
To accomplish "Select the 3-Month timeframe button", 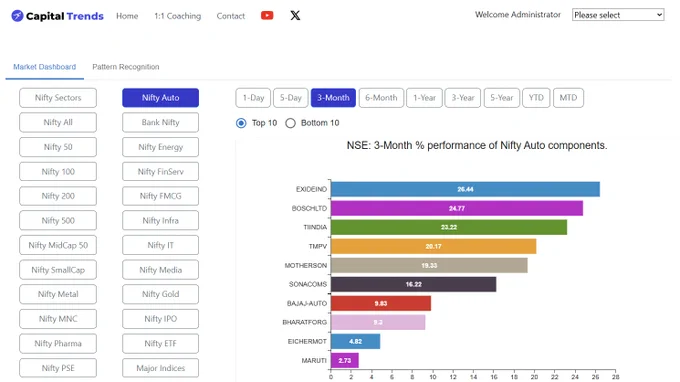I will pyautogui.click(x=333, y=98).
